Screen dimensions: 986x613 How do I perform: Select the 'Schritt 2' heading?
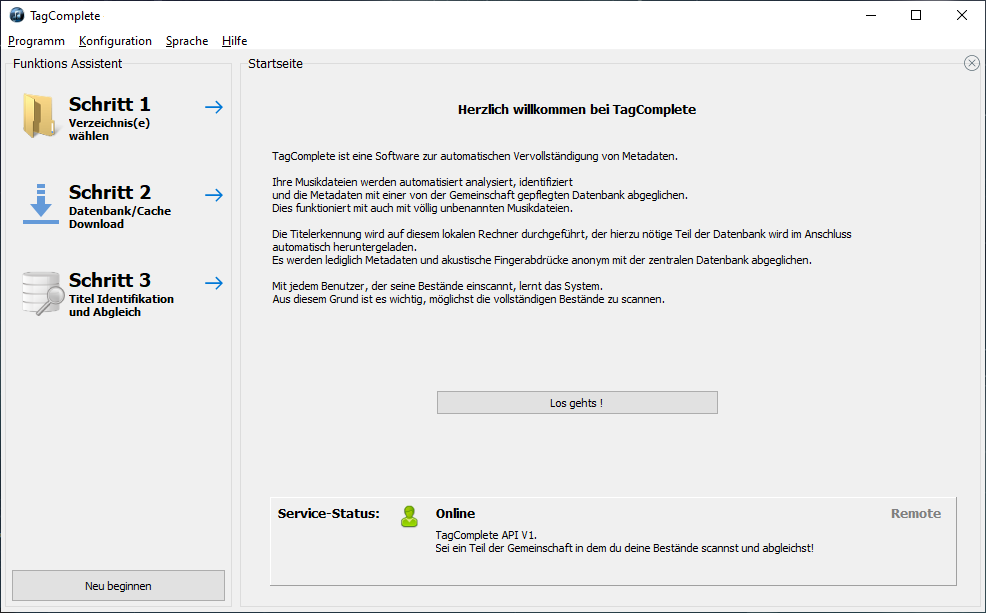point(109,192)
